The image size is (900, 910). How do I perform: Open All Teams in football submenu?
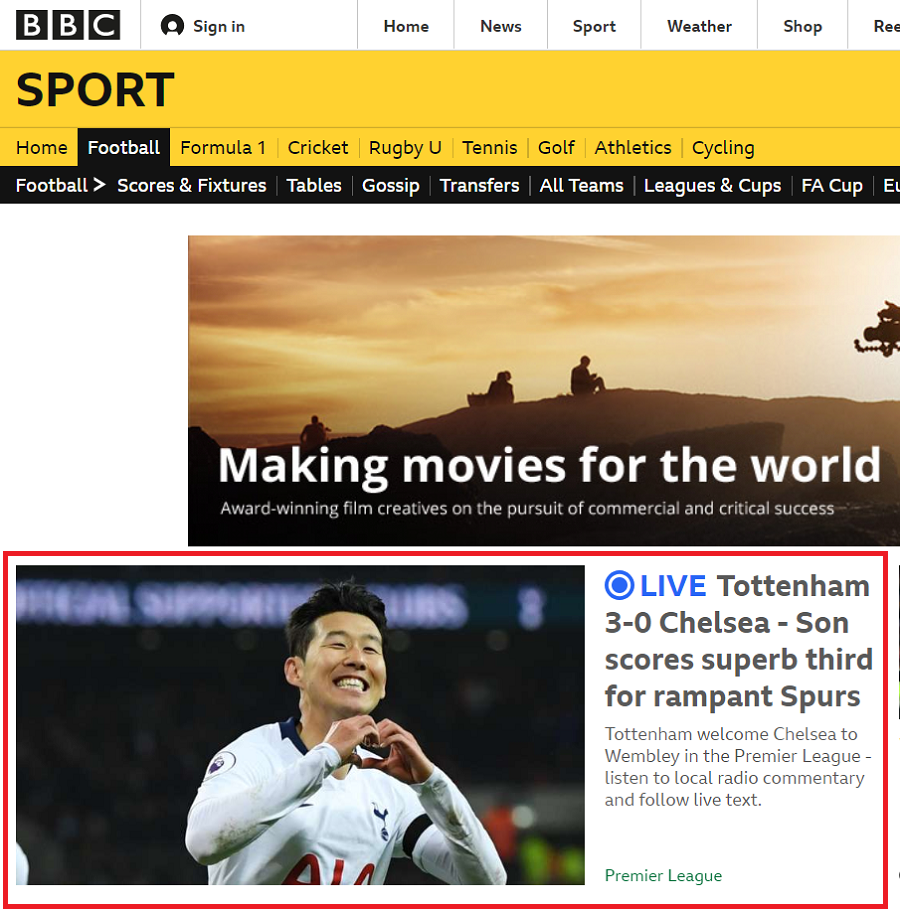pos(581,185)
